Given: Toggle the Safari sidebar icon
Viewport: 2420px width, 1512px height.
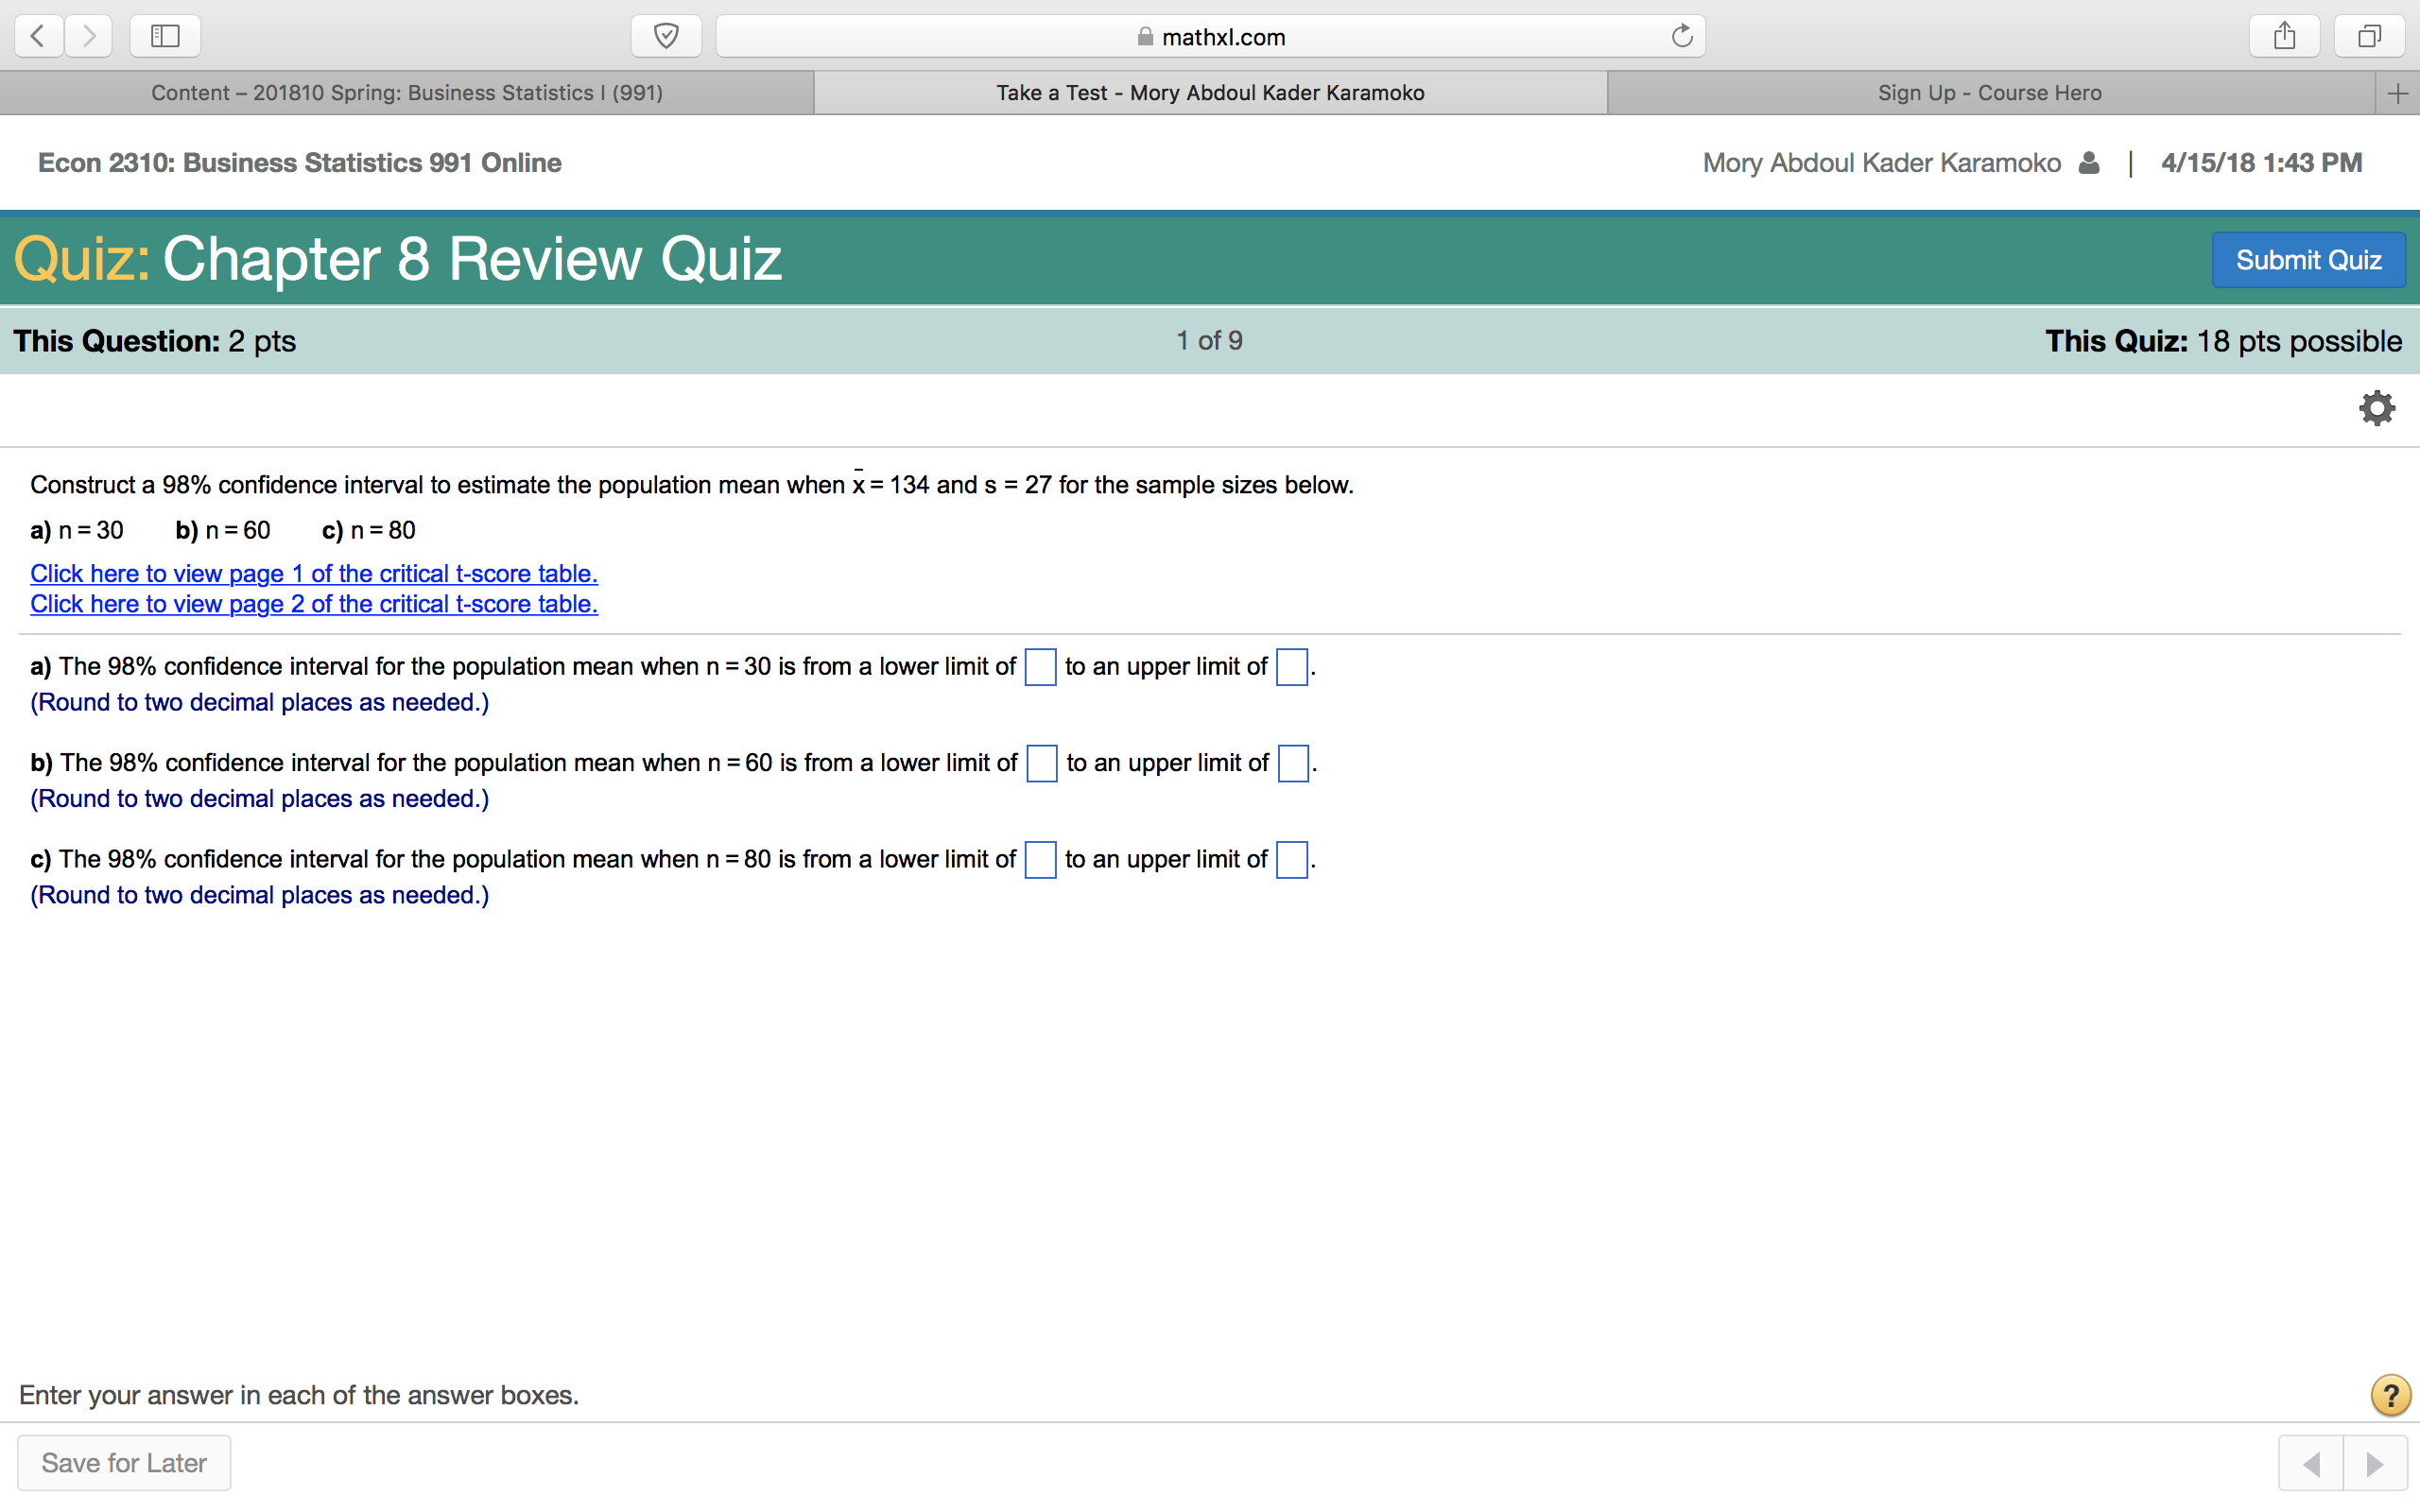Looking at the screenshot, I should (x=165, y=37).
